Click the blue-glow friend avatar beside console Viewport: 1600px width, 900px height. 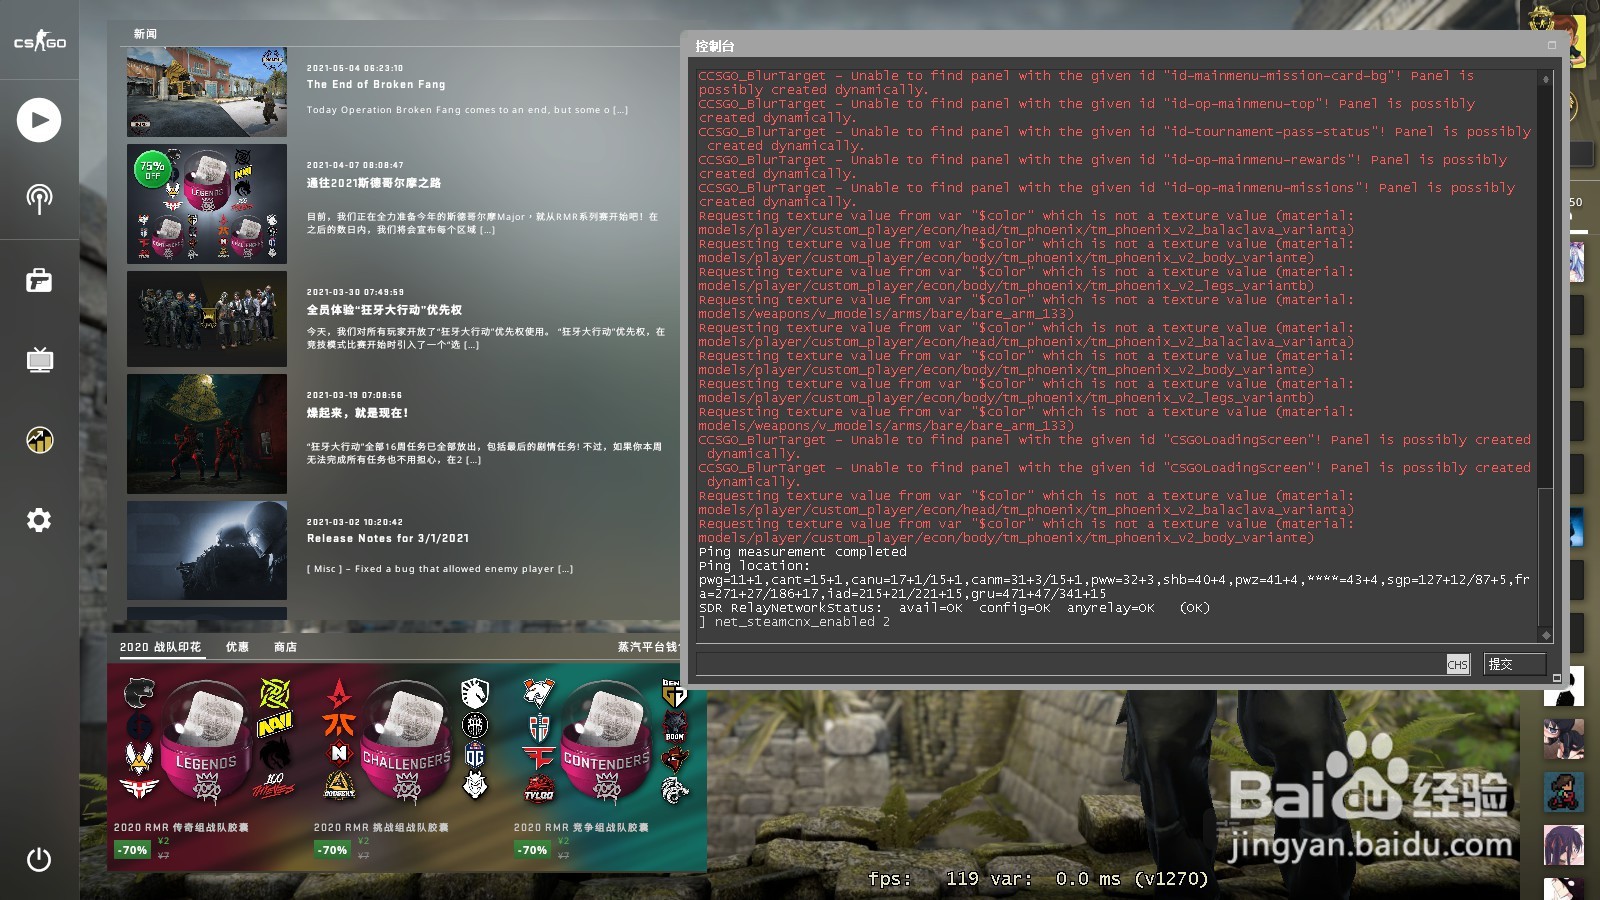[1576, 528]
